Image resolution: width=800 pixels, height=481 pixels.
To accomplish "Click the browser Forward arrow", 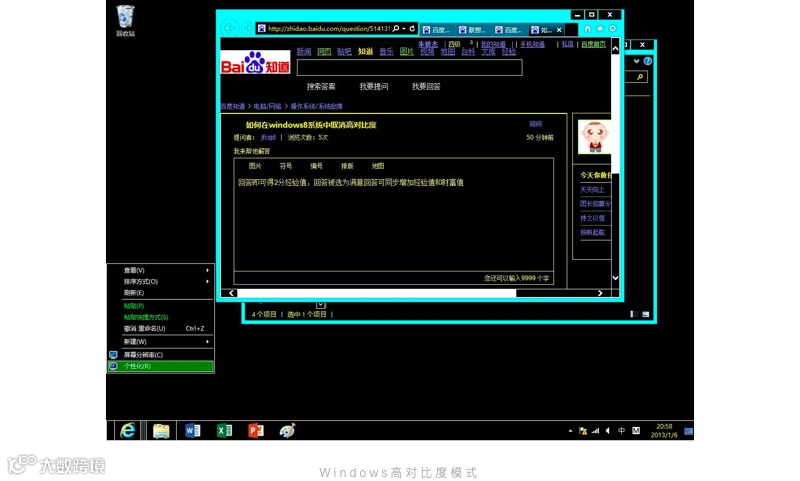I will [x=247, y=29].
